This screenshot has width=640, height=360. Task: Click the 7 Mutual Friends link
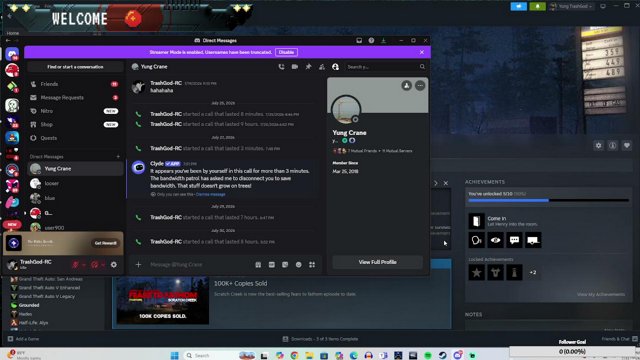(362, 151)
